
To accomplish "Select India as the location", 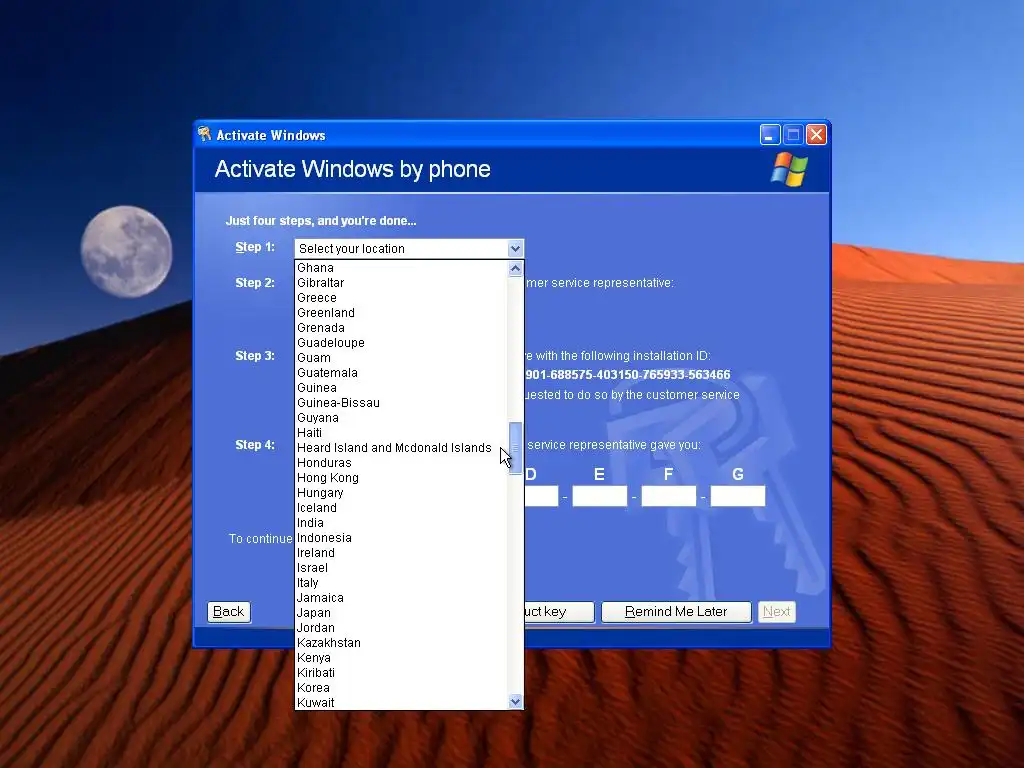I will click(x=401, y=523).
